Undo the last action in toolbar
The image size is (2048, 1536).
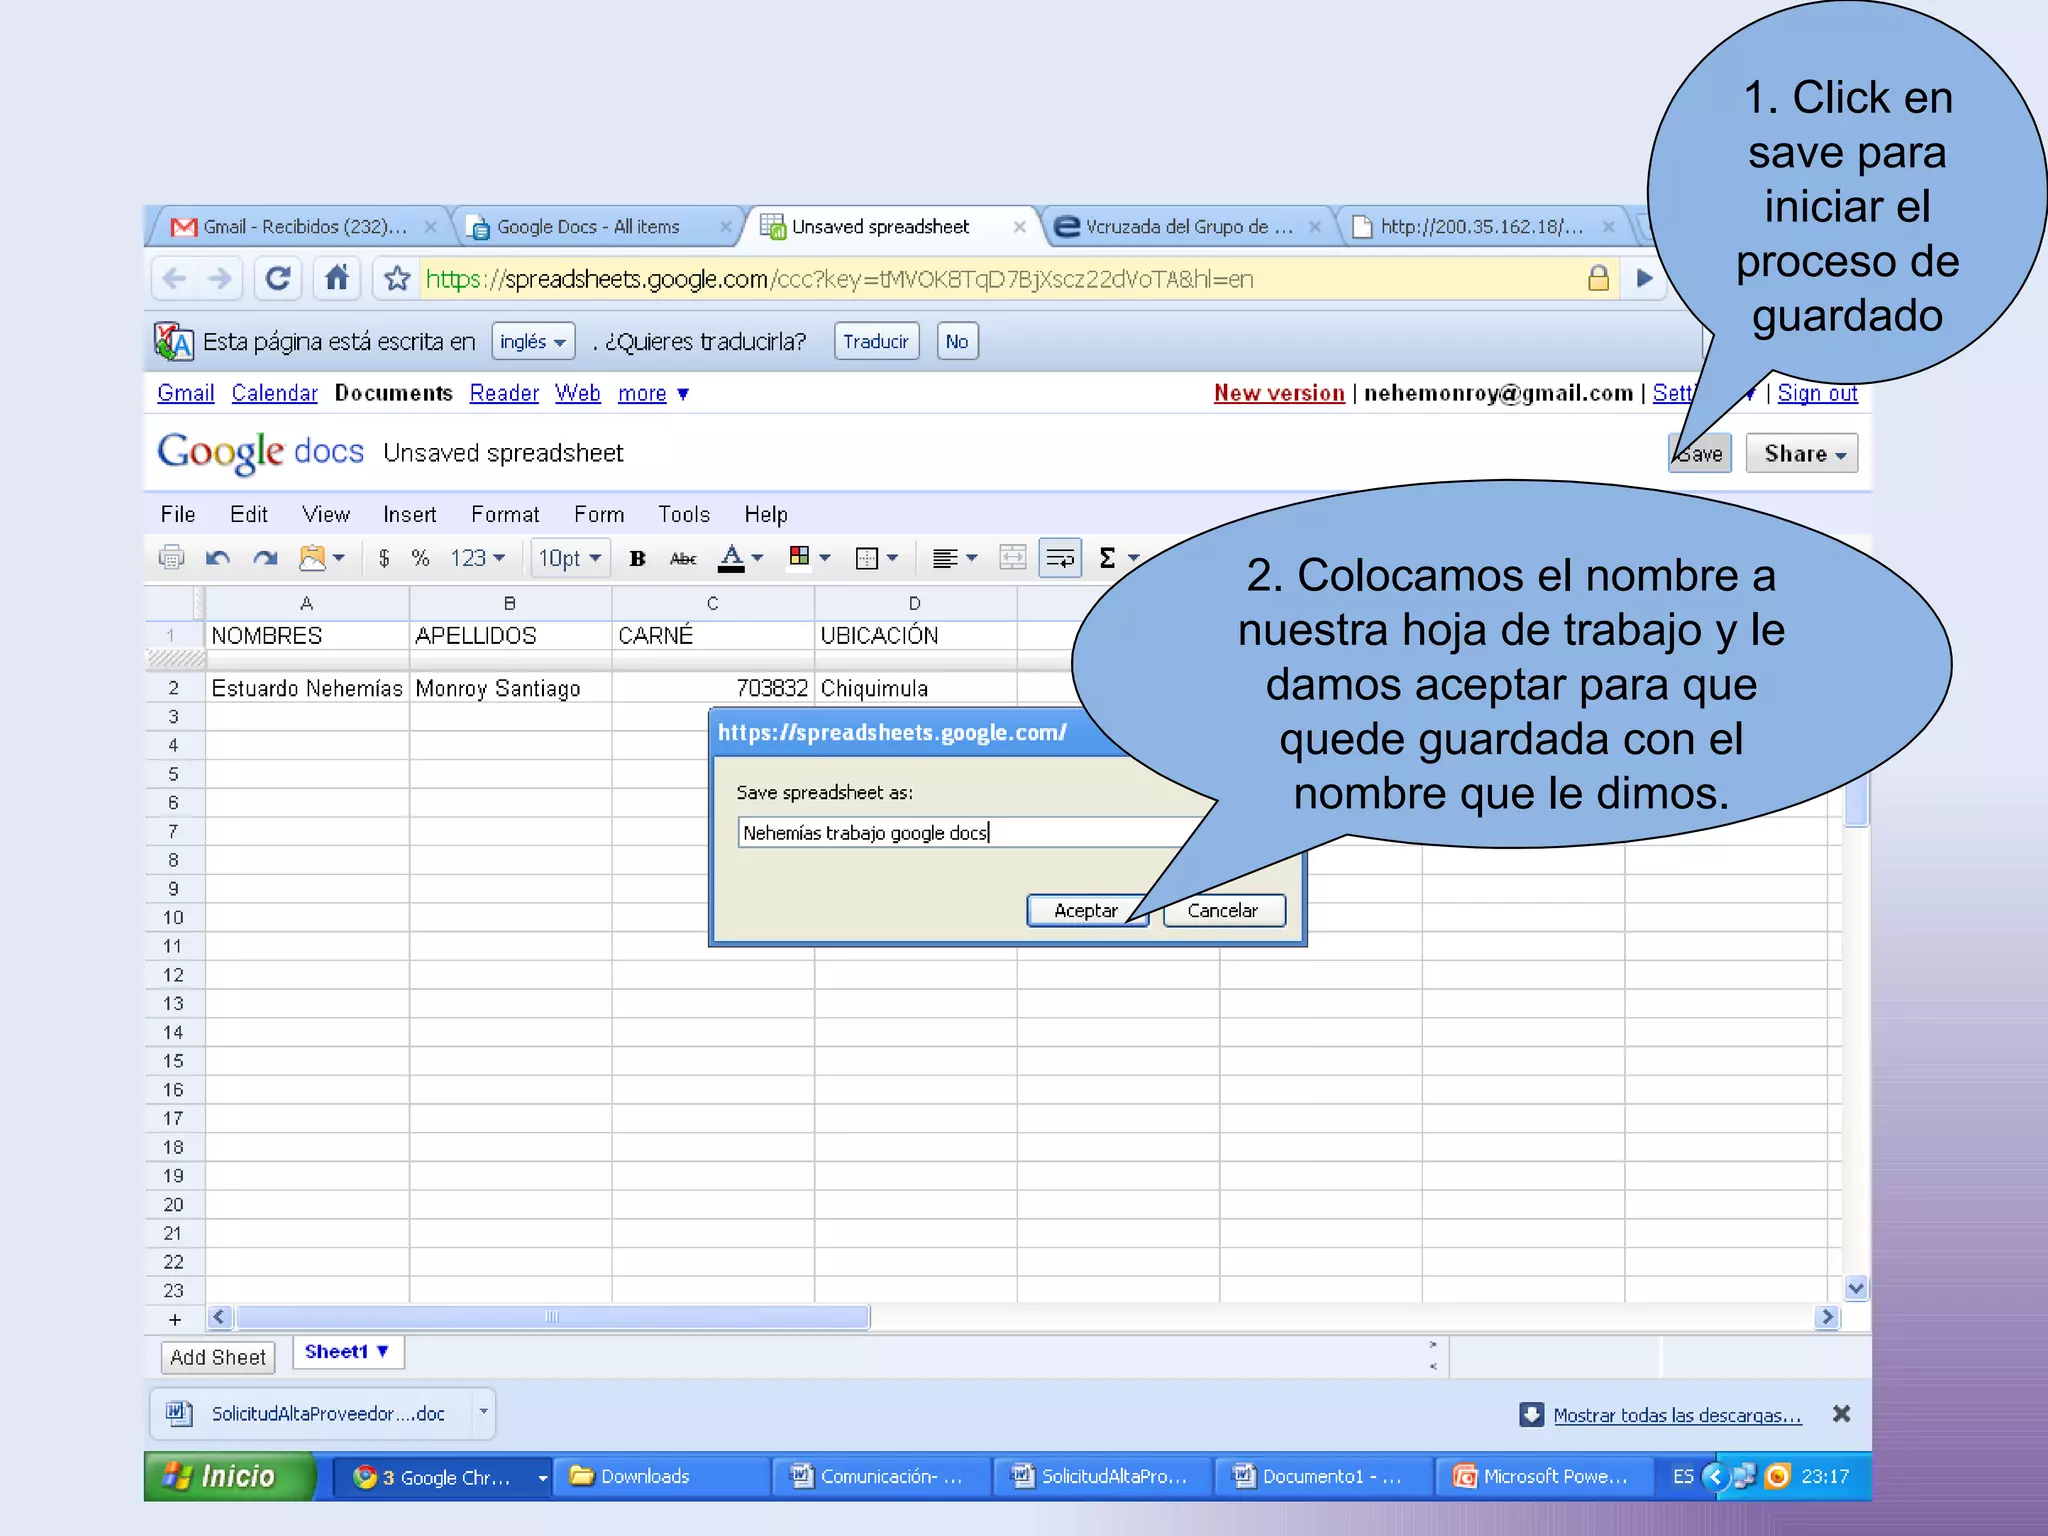[x=218, y=558]
